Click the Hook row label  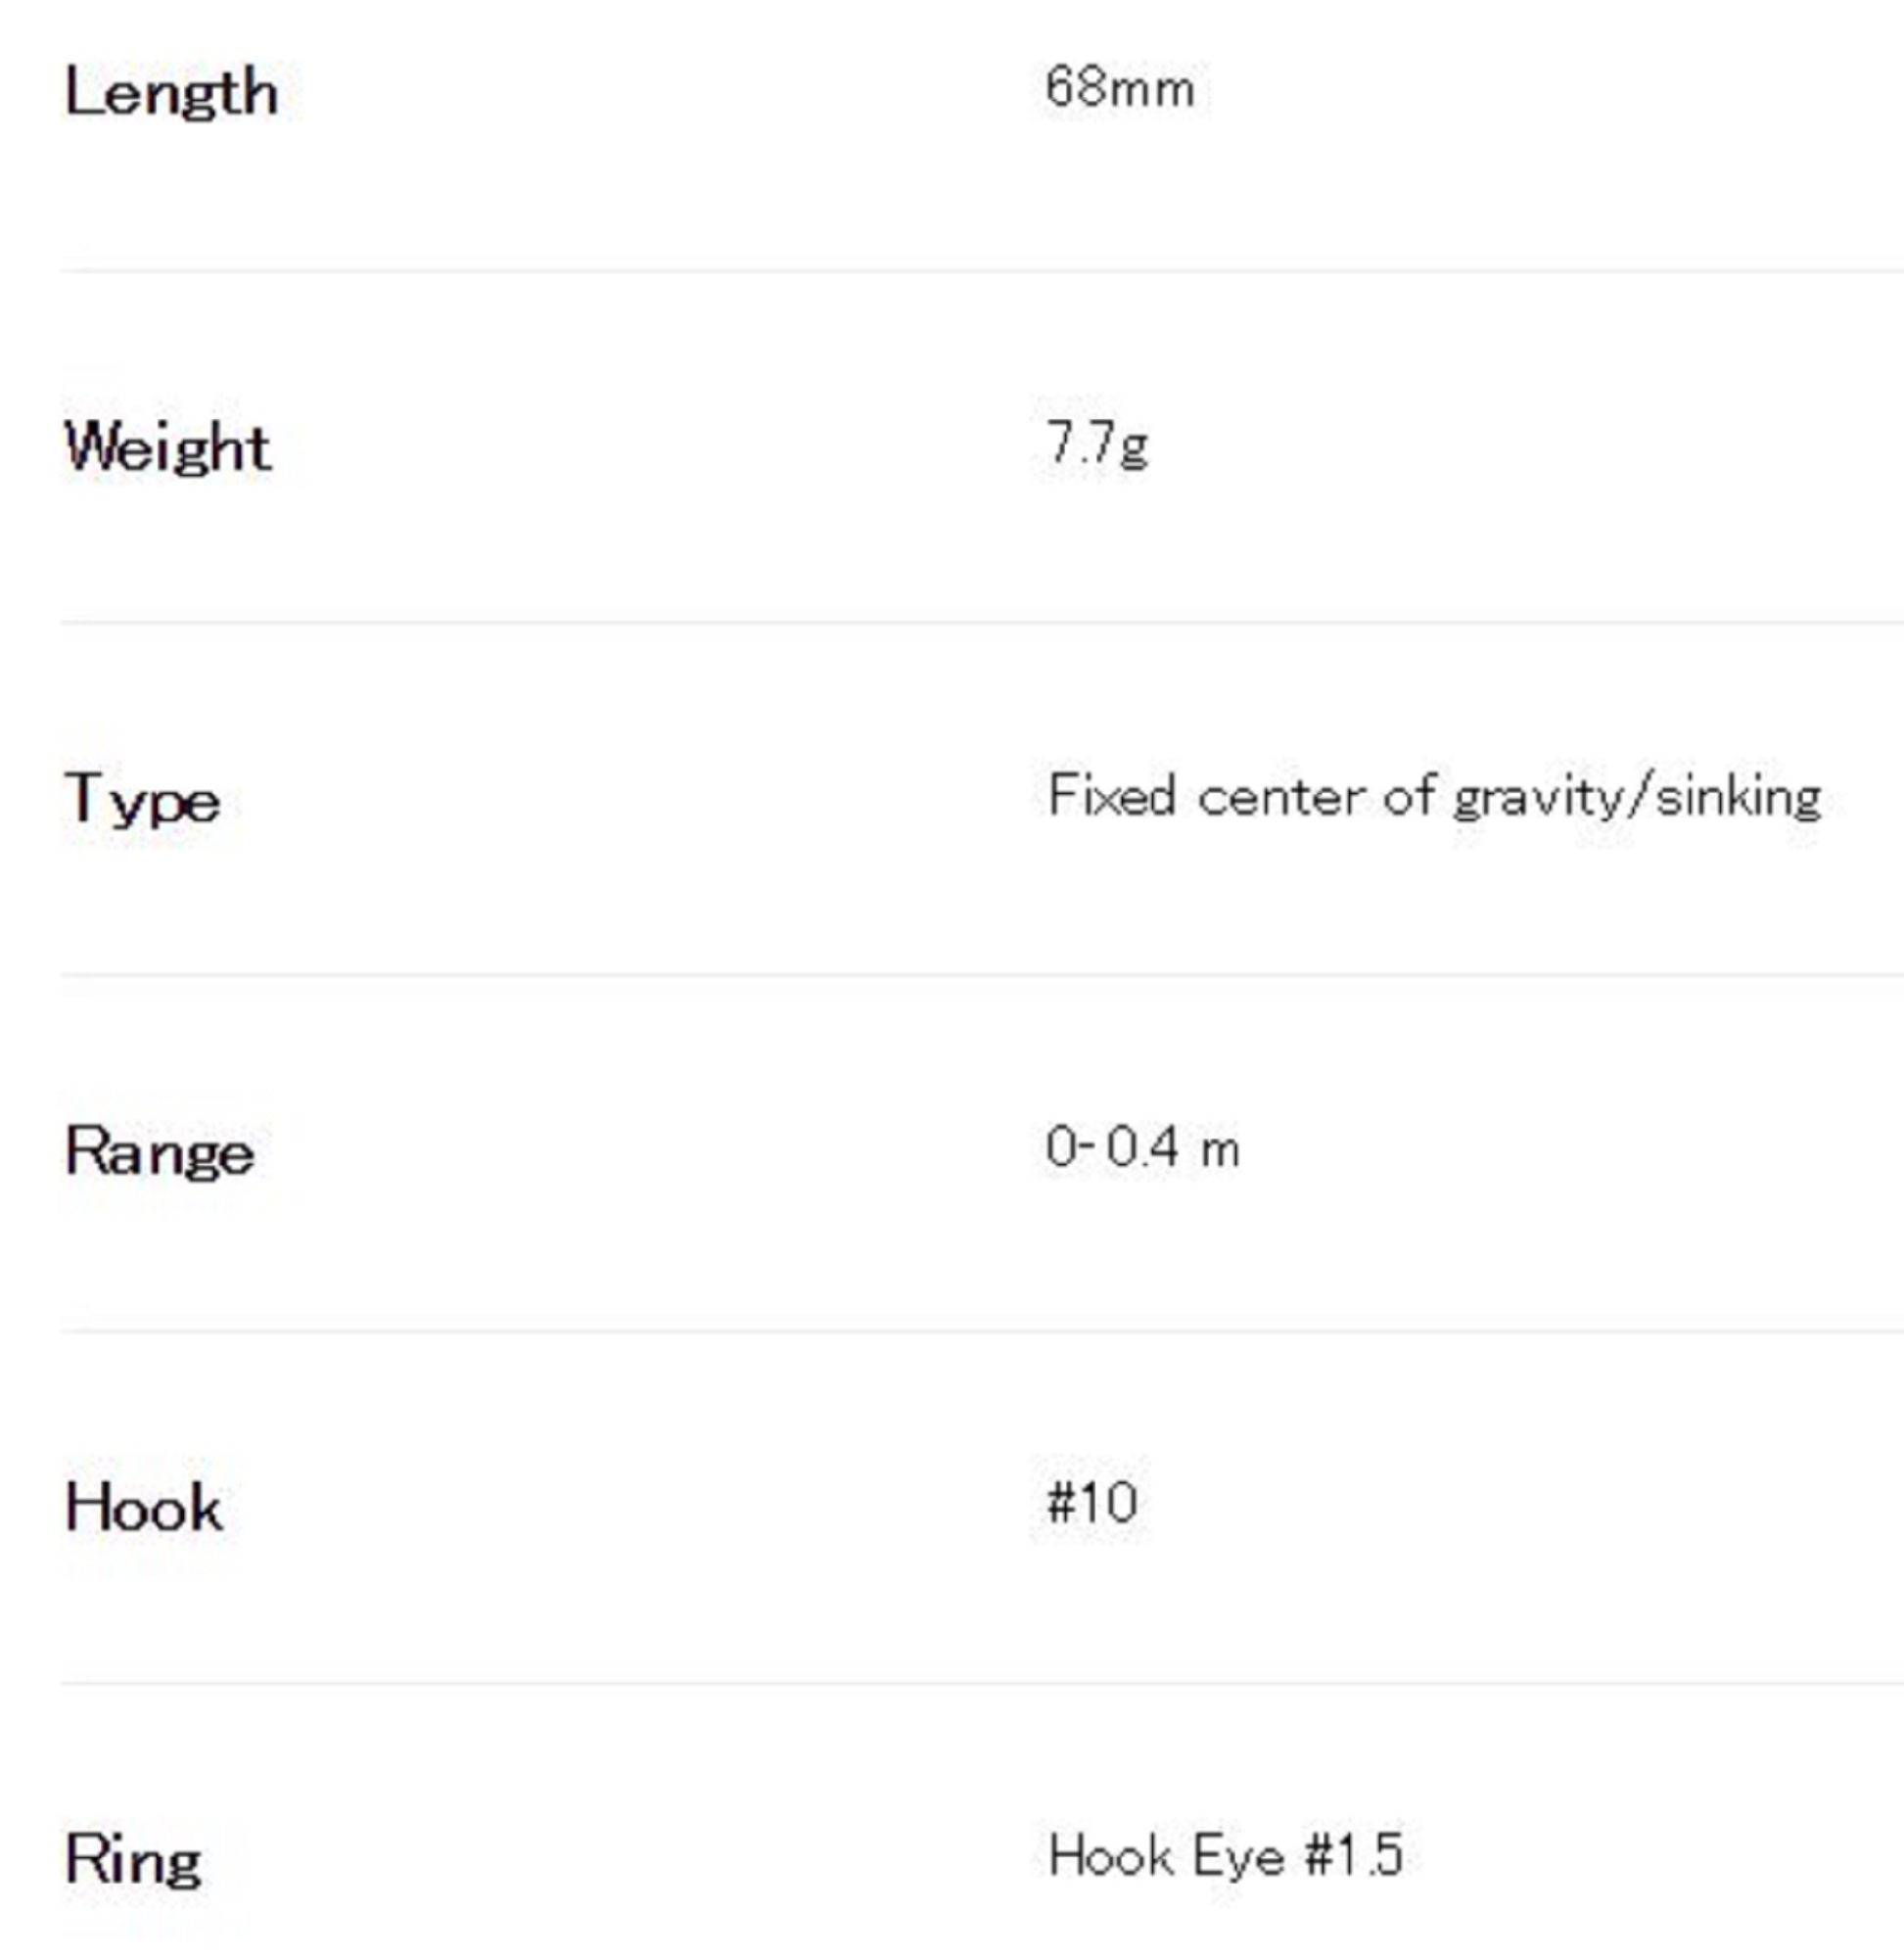pyautogui.click(x=143, y=1506)
